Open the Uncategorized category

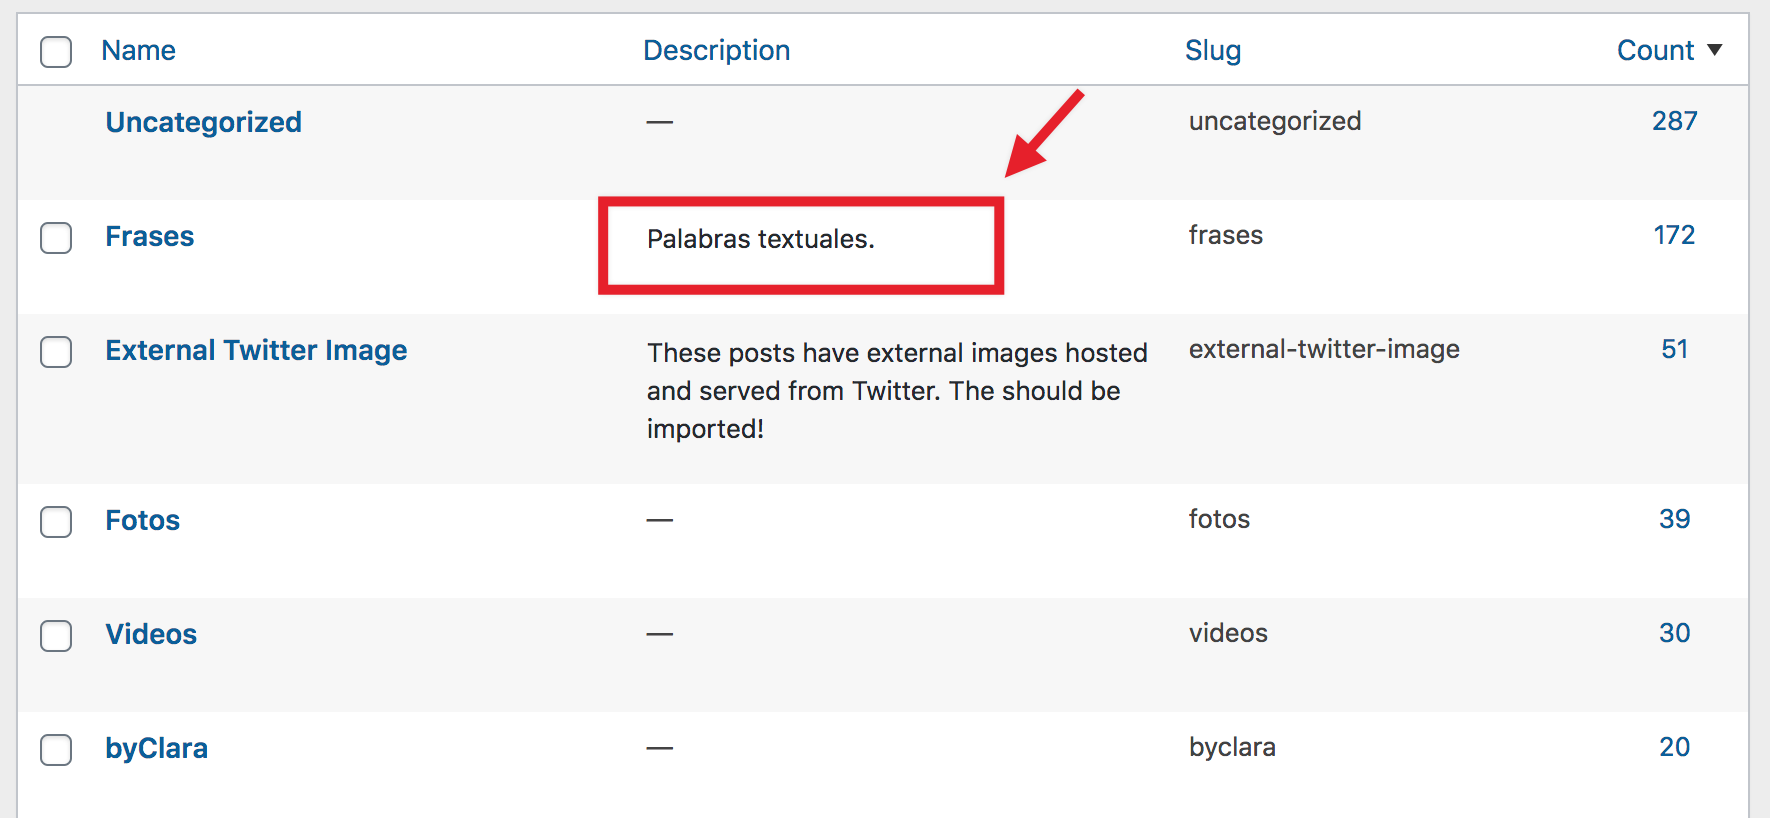coord(203,121)
